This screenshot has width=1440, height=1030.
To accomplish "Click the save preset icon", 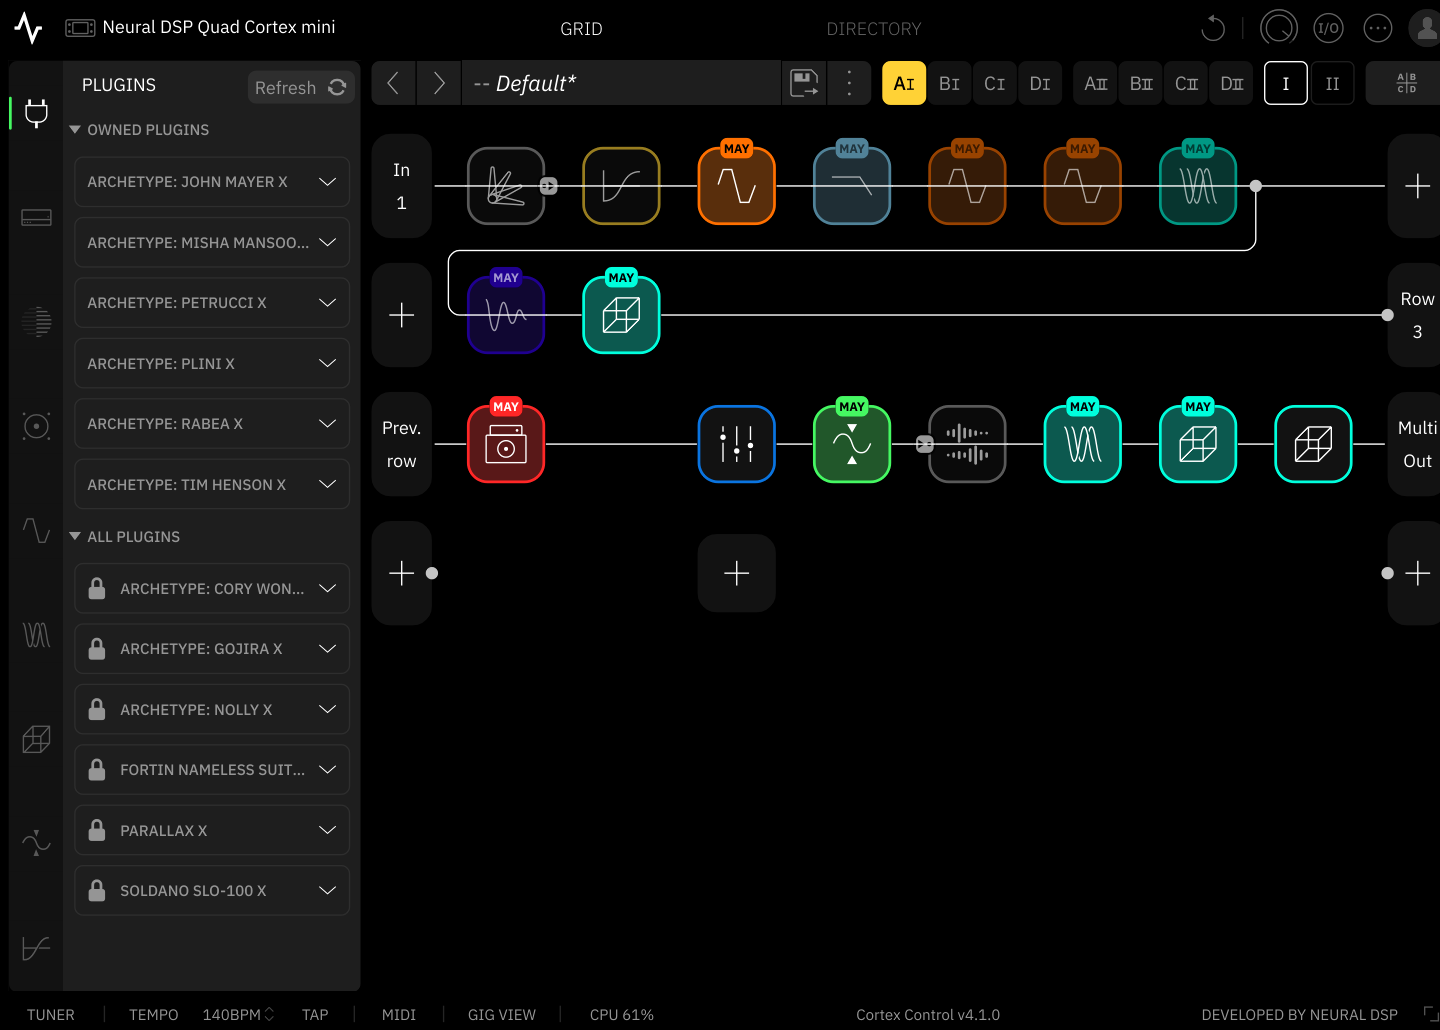I will pos(804,83).
